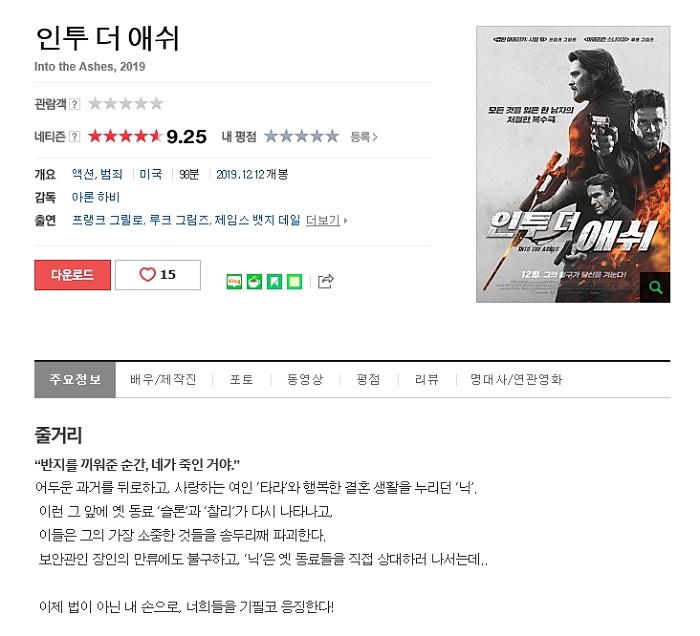Set my rating using the gray stars
700x636 pixels.
point(302,136)
